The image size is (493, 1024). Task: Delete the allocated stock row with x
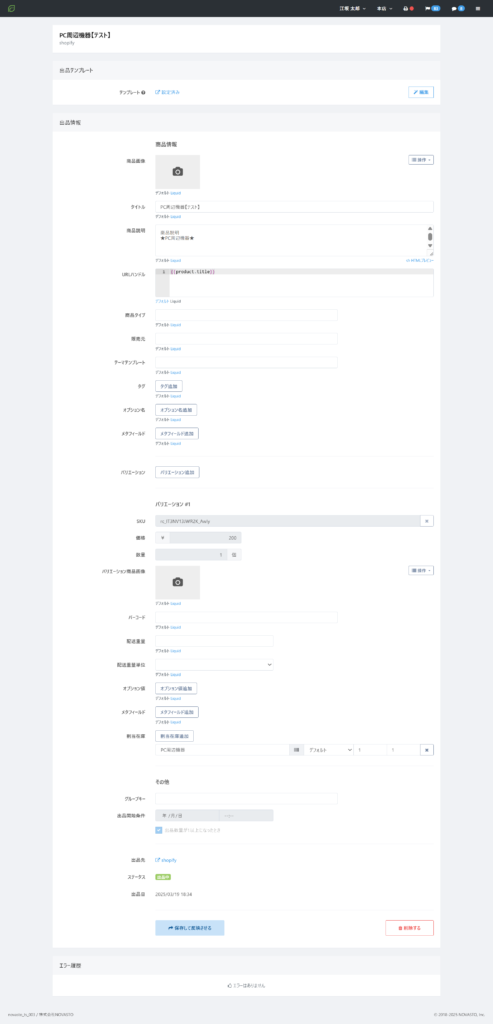point(426,750)
